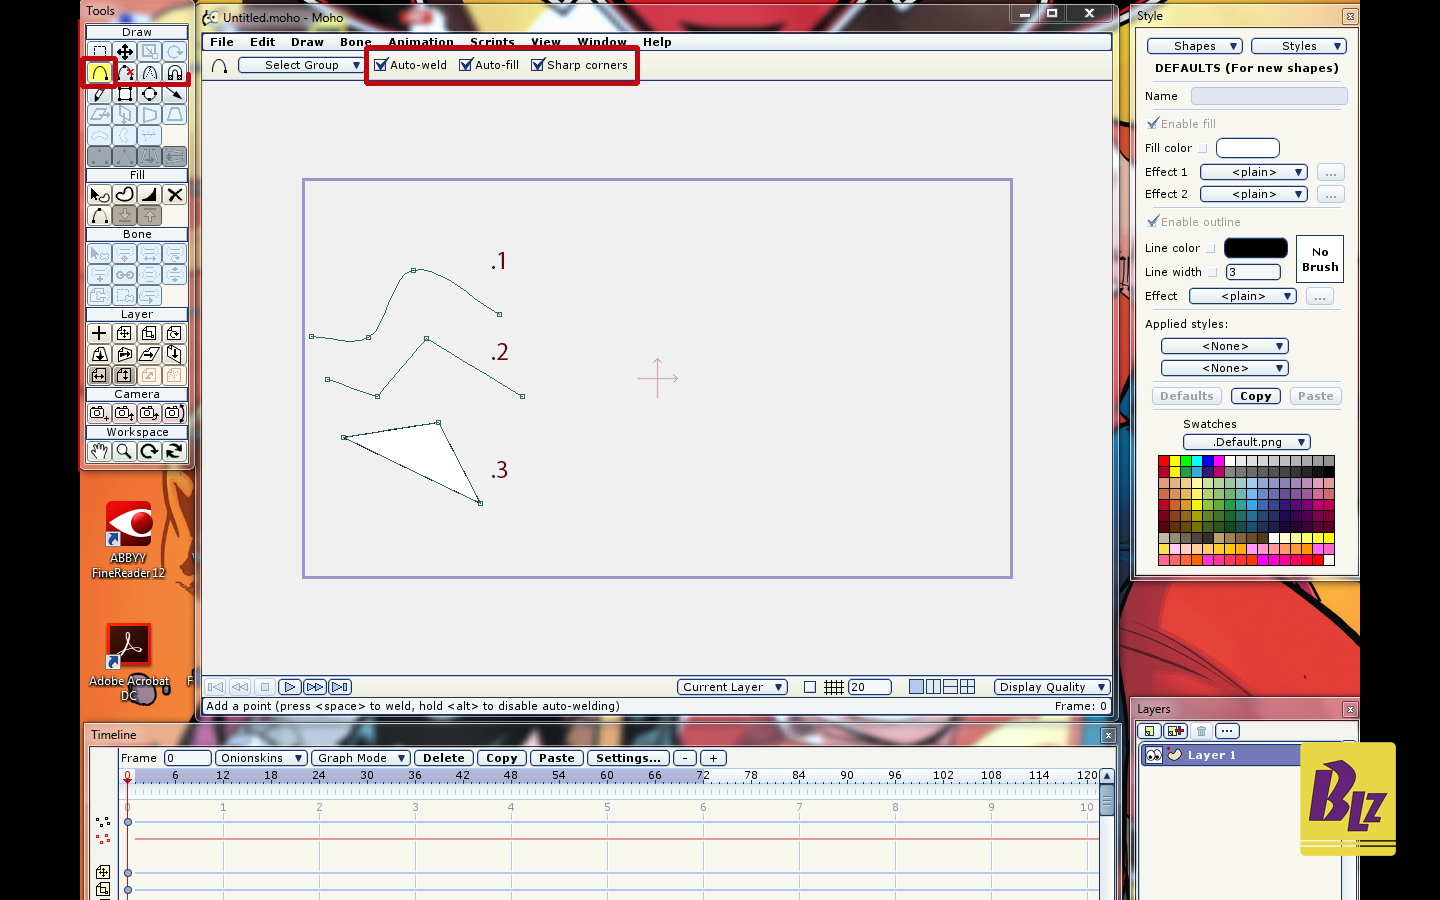The width and height of the screenshot is (1440, 900).
Task: Open layer settings ellipsis in Layers panel
Action: pos(1227,731)
